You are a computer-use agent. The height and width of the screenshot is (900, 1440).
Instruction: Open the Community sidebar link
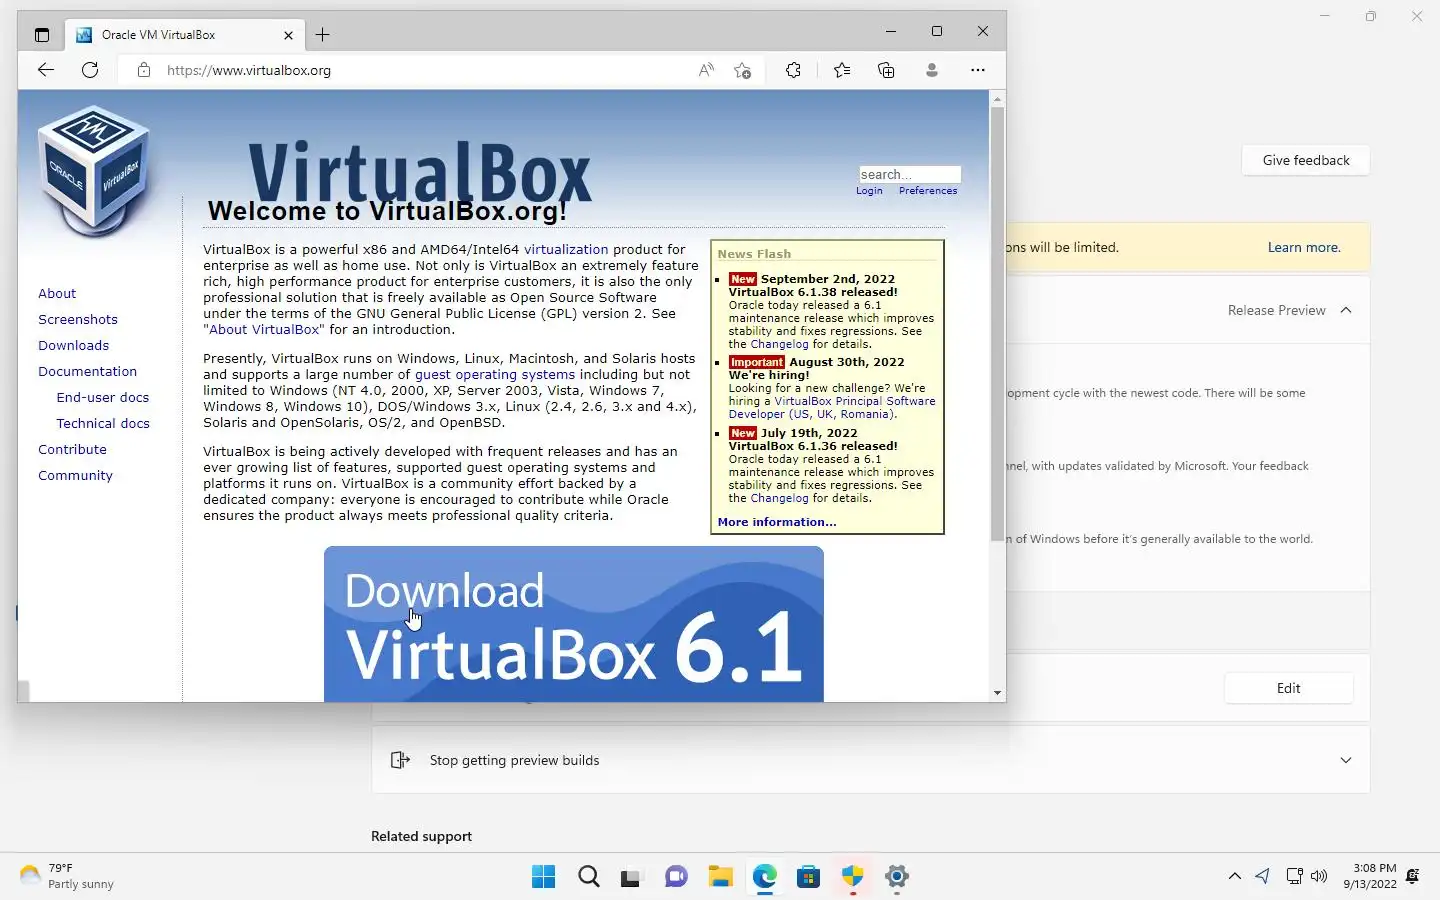point(75,475)
